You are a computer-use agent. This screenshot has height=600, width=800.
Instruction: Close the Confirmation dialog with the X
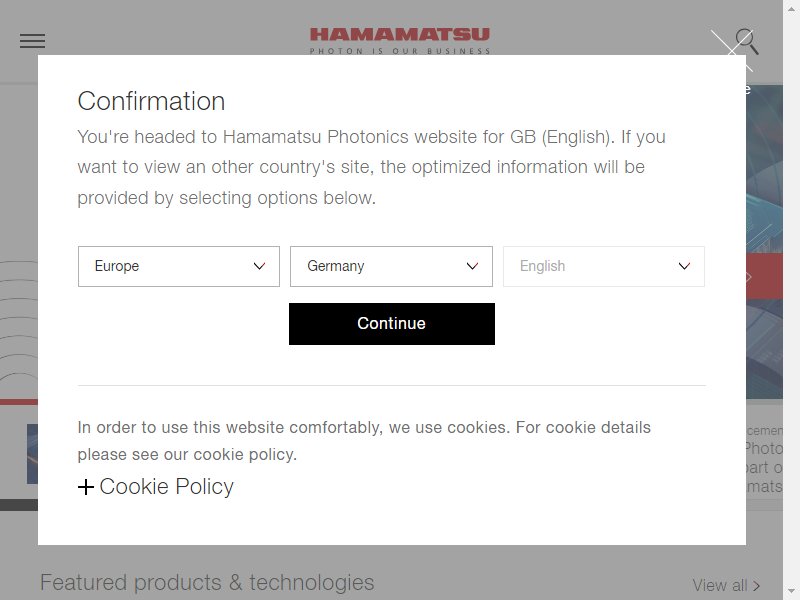(x=732, y=51)
